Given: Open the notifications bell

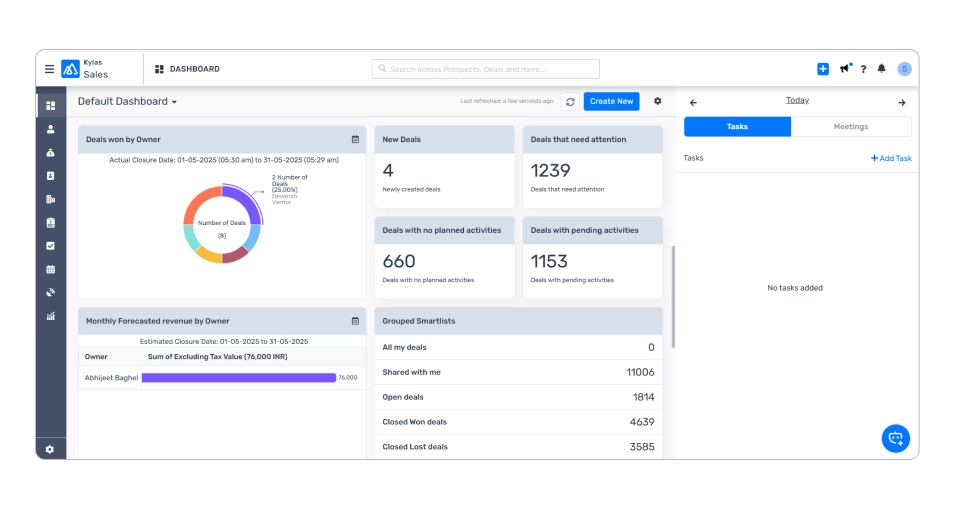Looking at the screenshot, I should pyautogui.click(x=881, y=69).
